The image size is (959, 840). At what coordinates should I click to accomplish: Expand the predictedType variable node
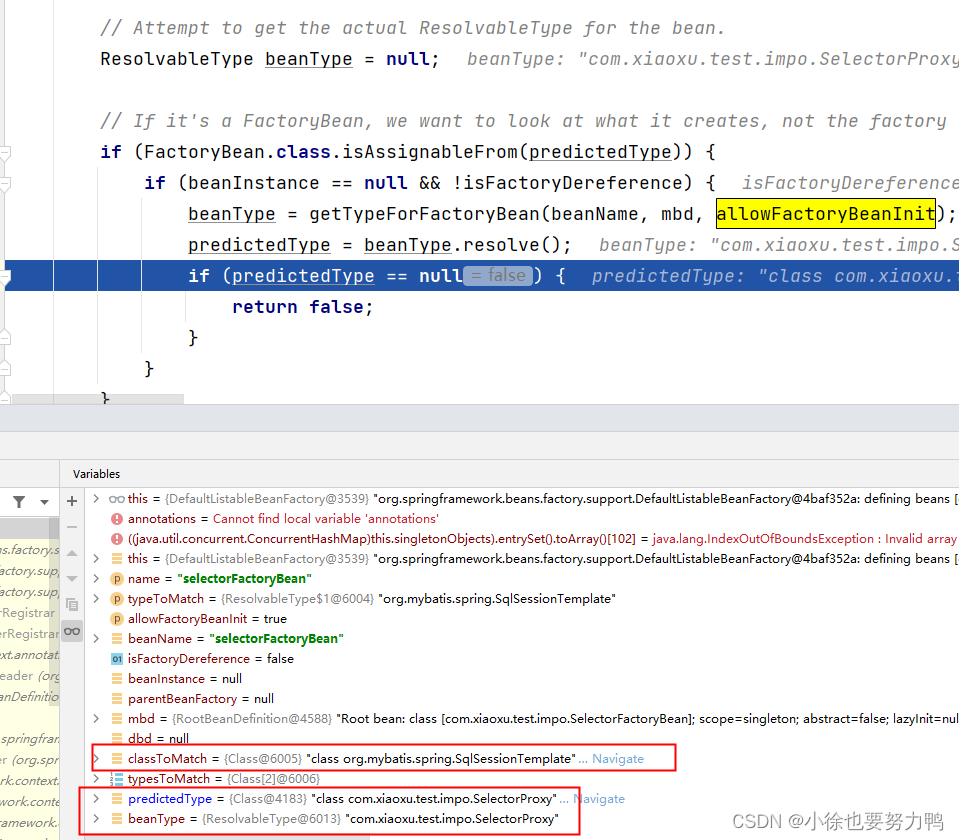click(96, 799)
